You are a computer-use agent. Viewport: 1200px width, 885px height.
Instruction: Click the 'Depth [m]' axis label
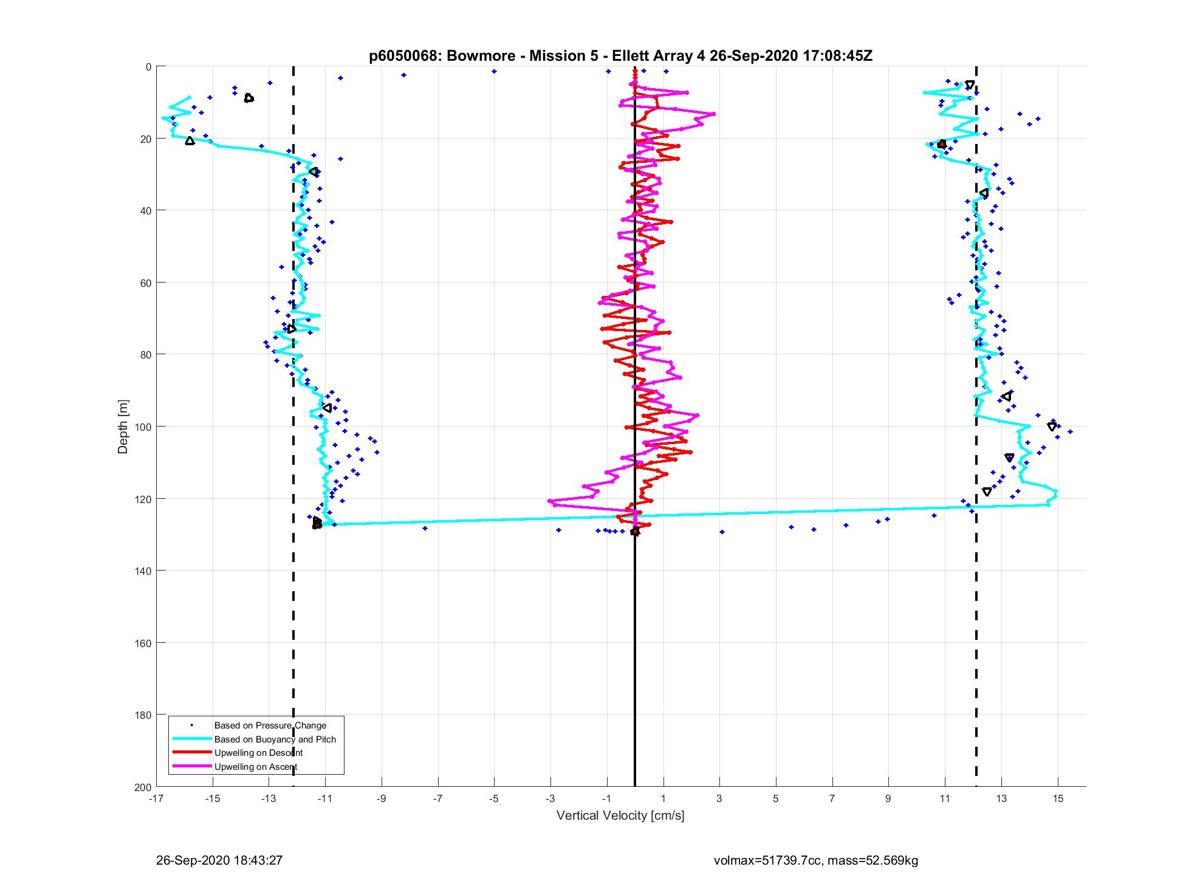point(124,426)
